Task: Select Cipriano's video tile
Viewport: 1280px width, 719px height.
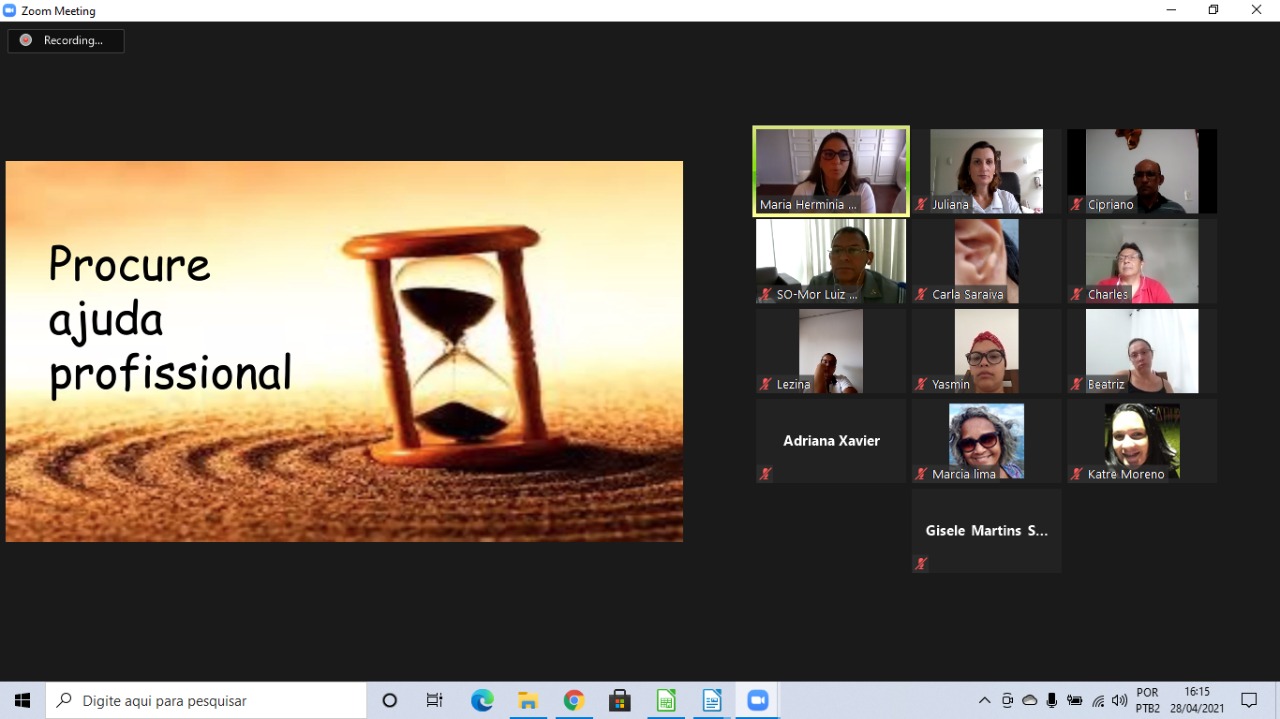Action: point(1142,171)
